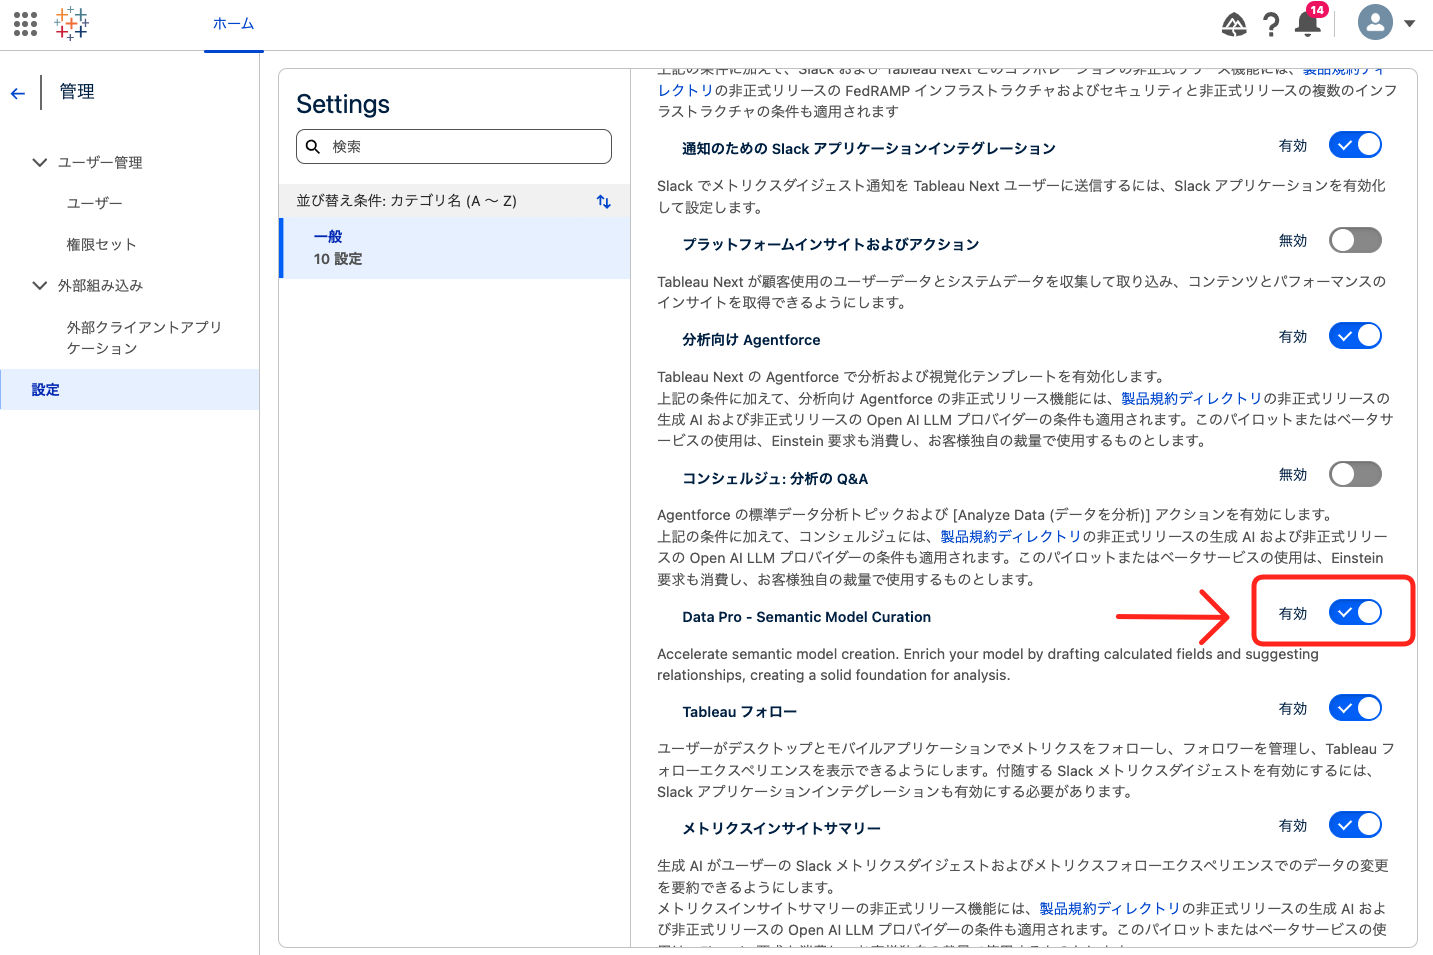Click 分析向け Agentforce setting title
The image size is (1433, 955).
pyautogui.click(x=751, y=340)
